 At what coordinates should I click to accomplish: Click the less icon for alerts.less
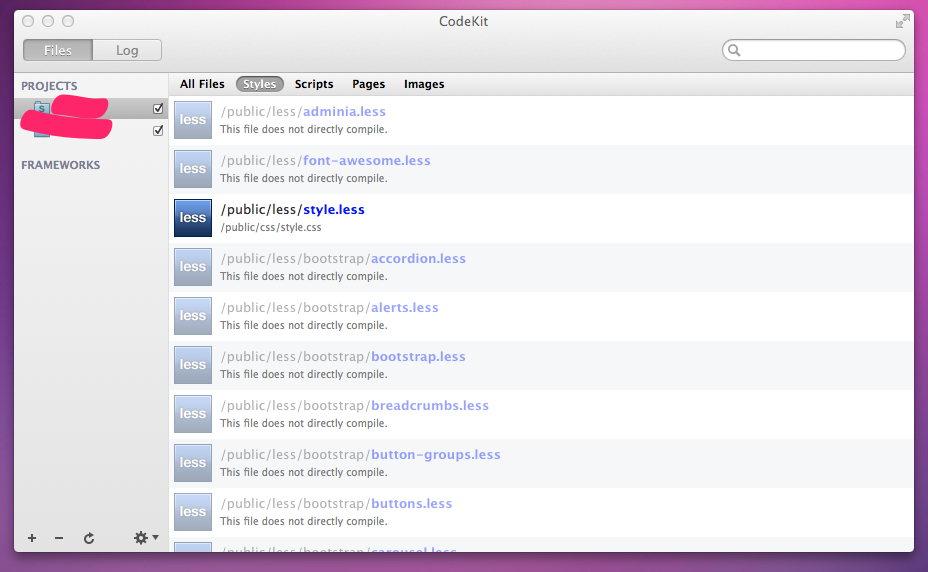[193, 316]
